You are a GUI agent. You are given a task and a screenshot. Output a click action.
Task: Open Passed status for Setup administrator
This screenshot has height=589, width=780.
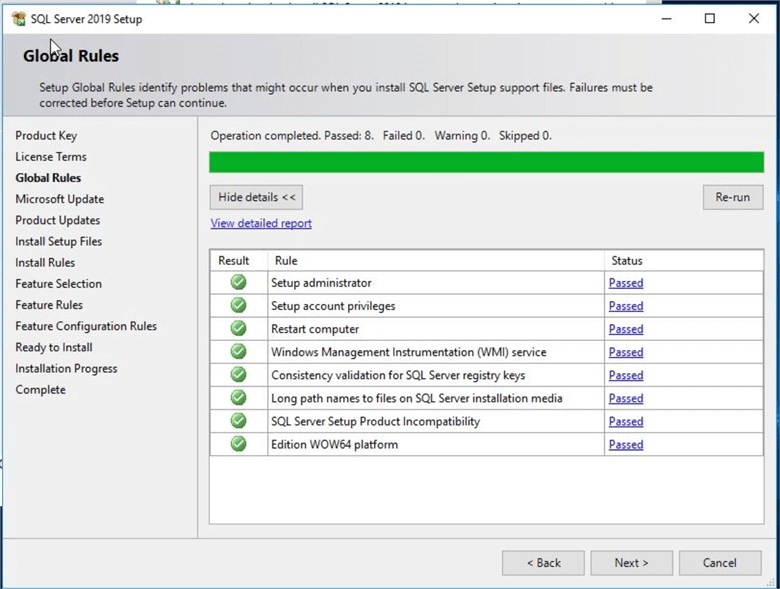coord(626,283)
